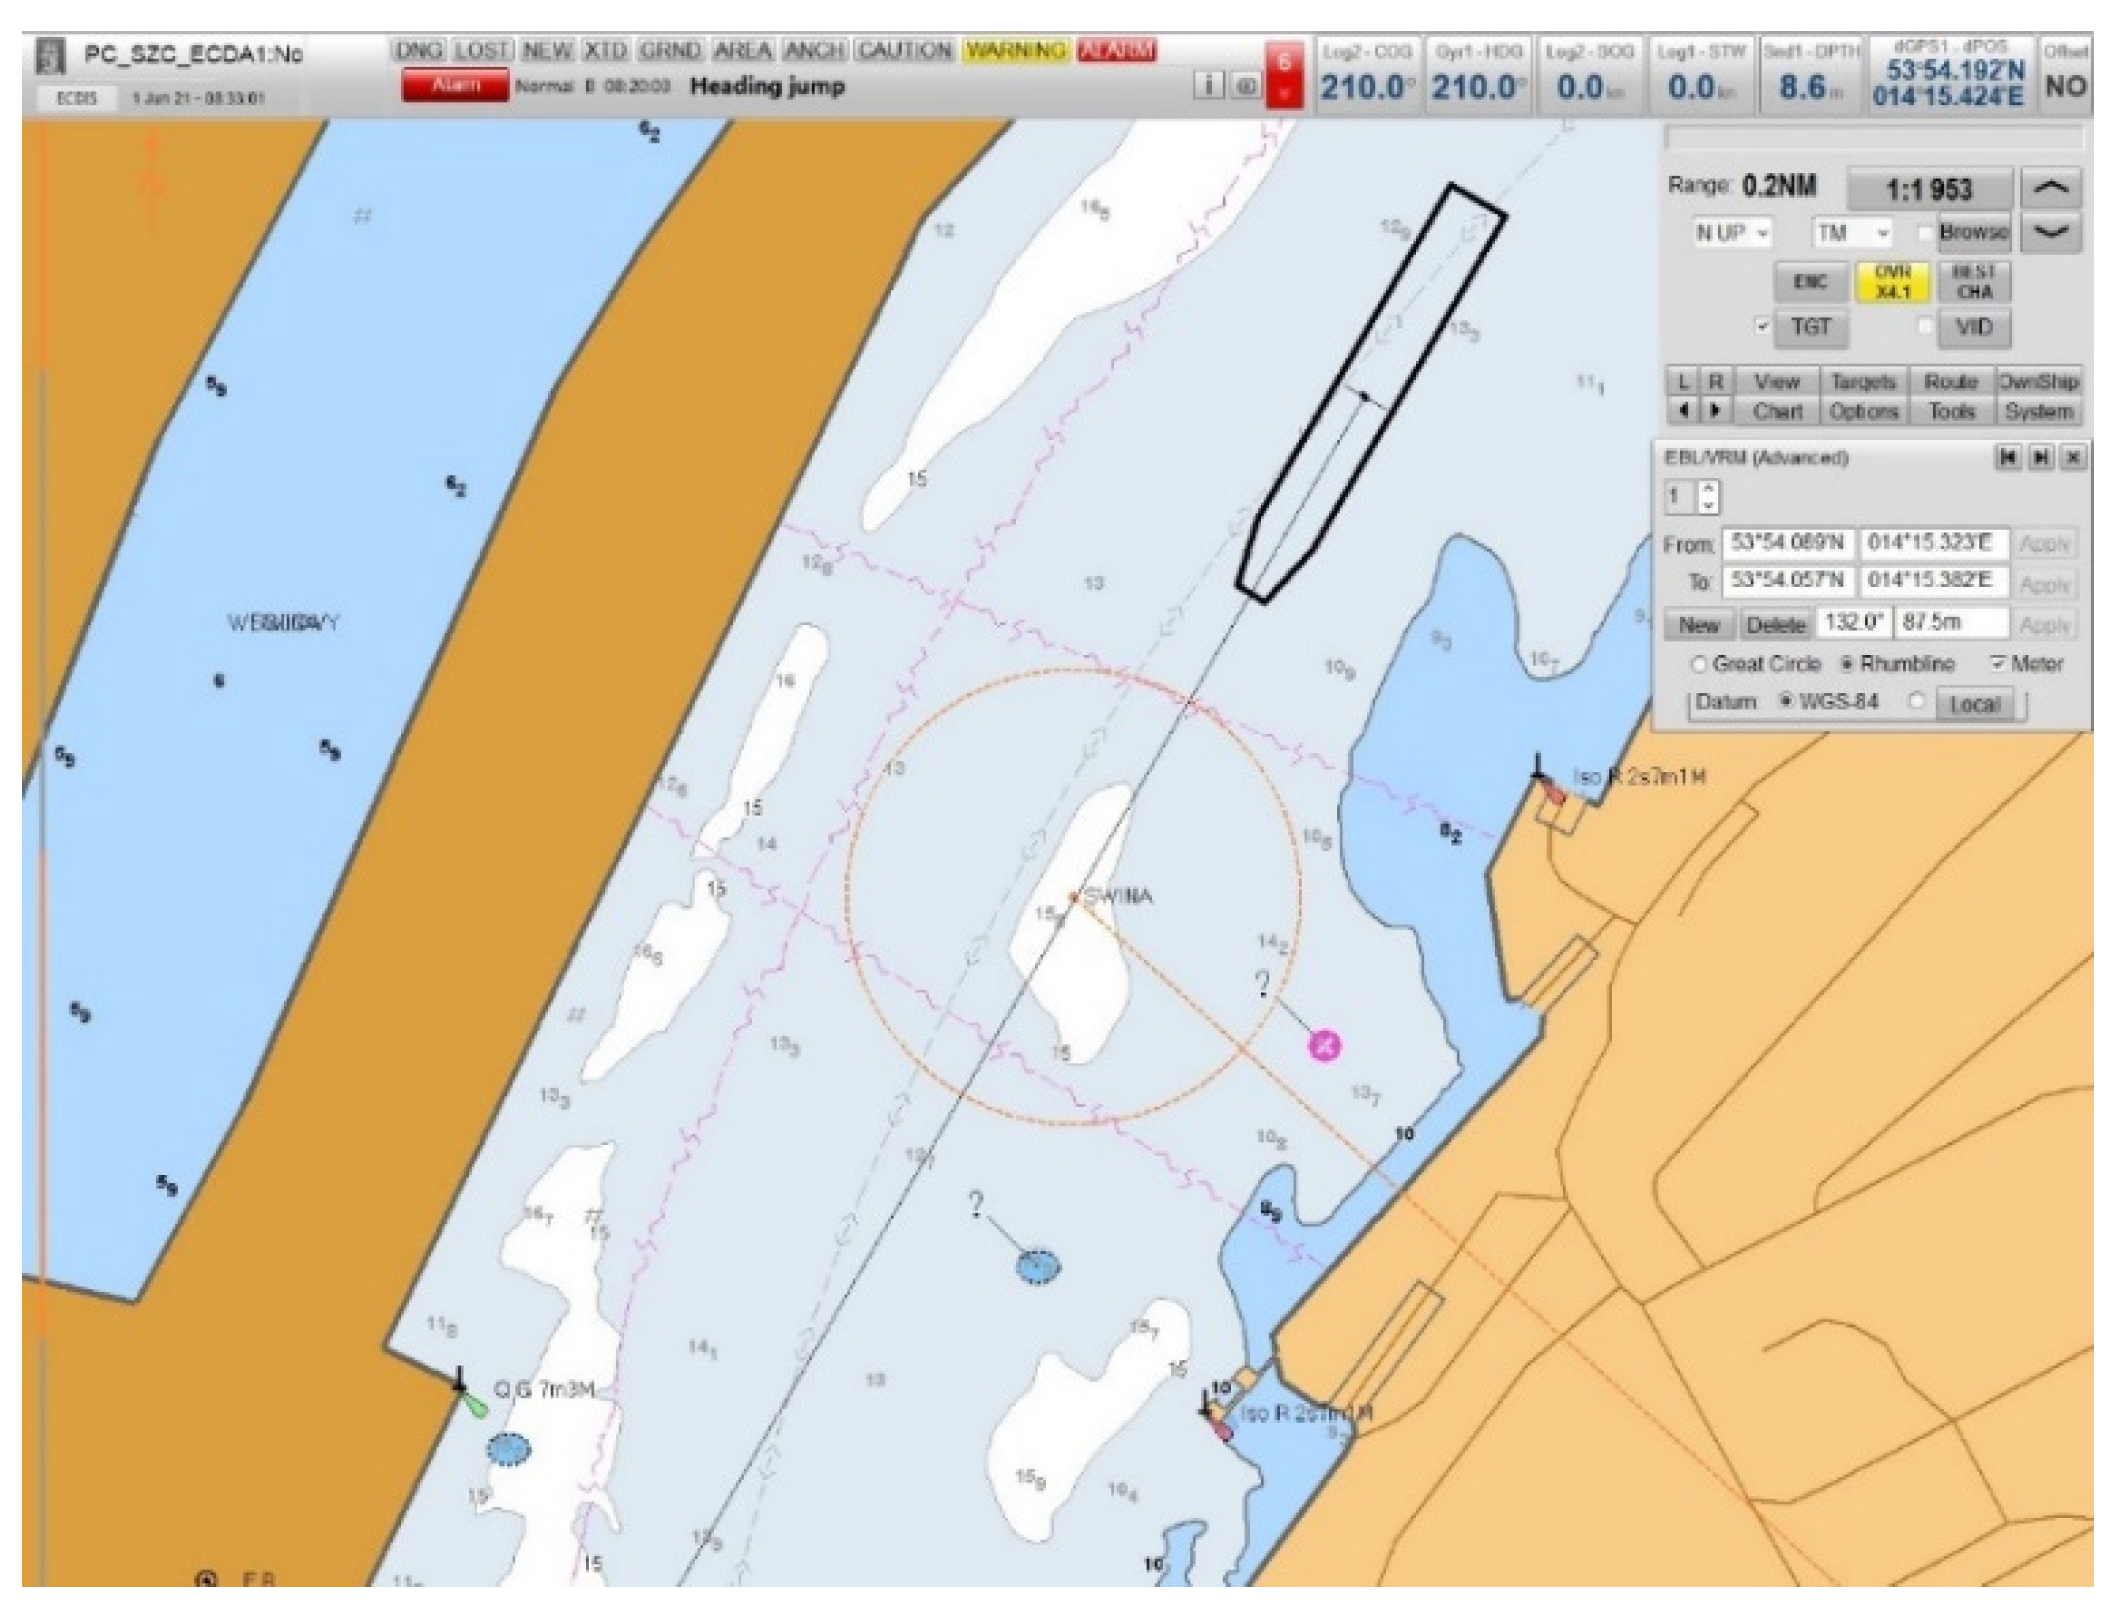Click the magenta target symbol on chart
Viewport: 2114px width, 1610px height.
click(1324, 1046)
